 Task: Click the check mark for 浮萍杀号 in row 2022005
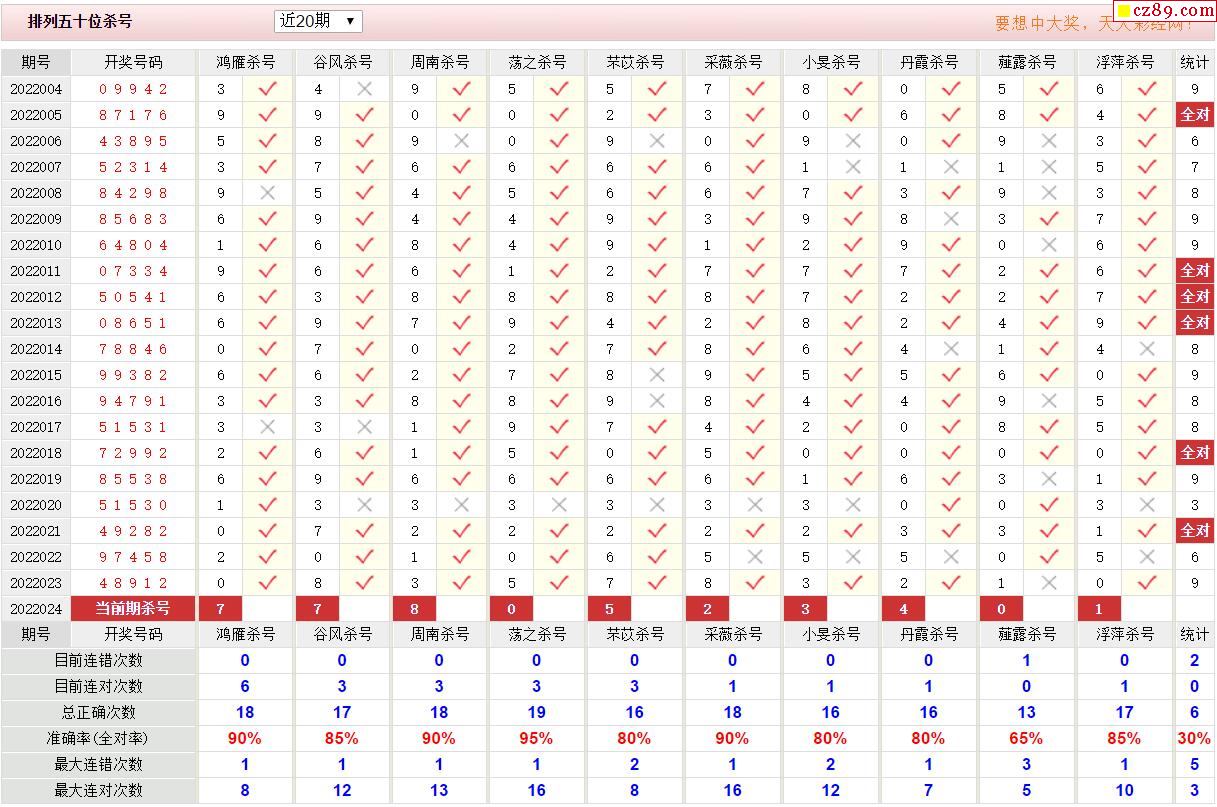tap(1147, 115)
